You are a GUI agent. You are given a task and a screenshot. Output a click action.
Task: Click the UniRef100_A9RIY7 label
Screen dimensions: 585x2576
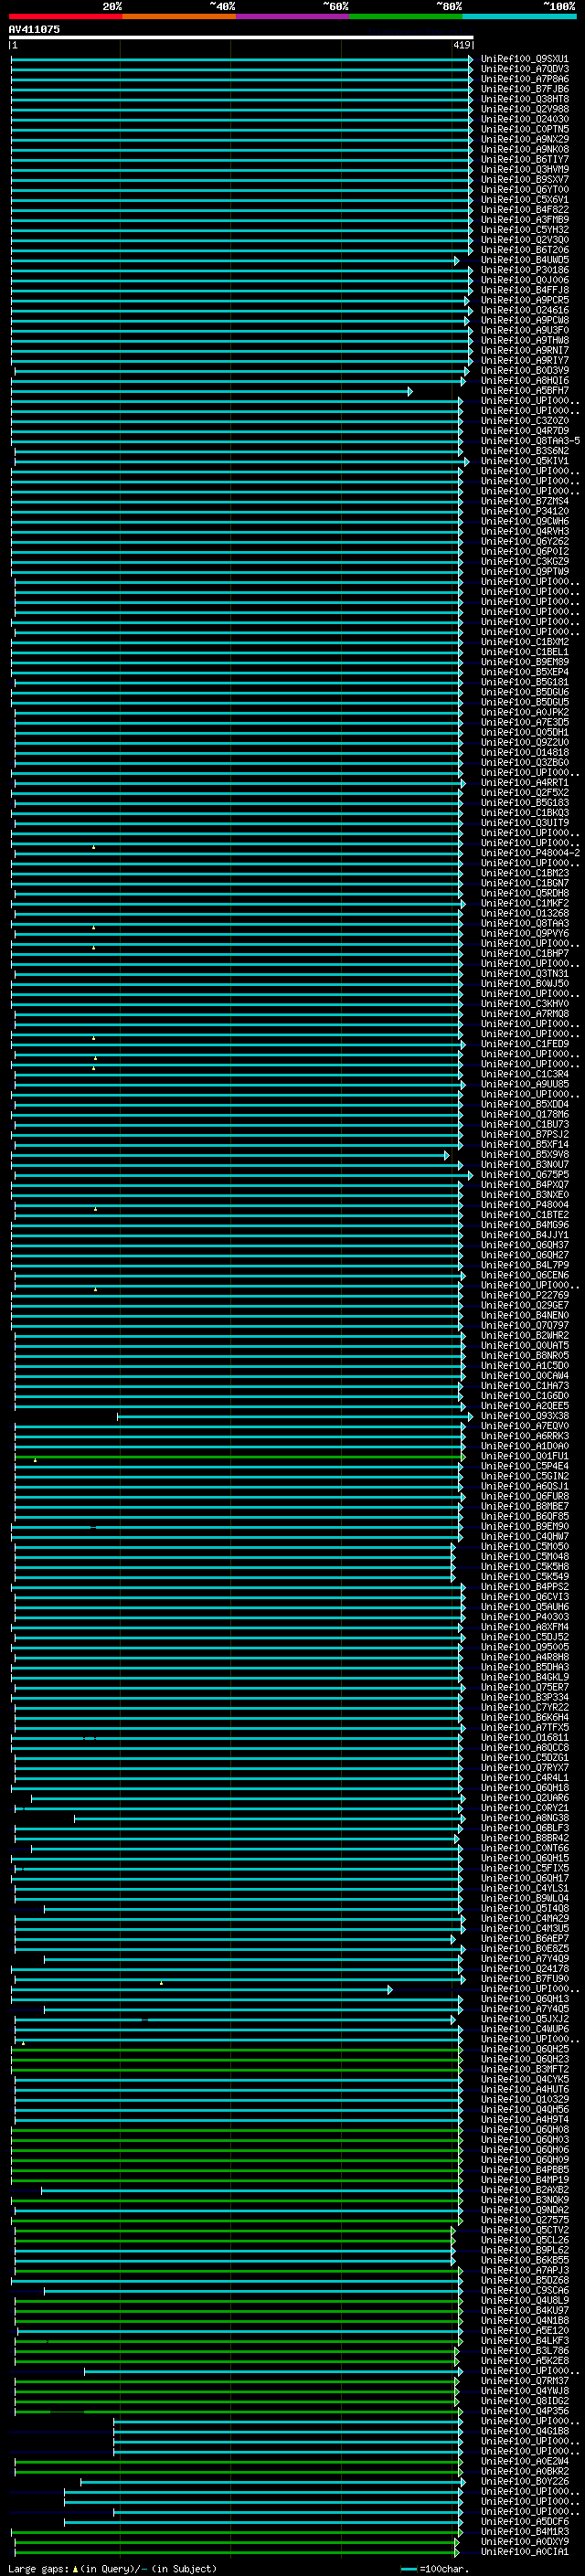(524, 361)
